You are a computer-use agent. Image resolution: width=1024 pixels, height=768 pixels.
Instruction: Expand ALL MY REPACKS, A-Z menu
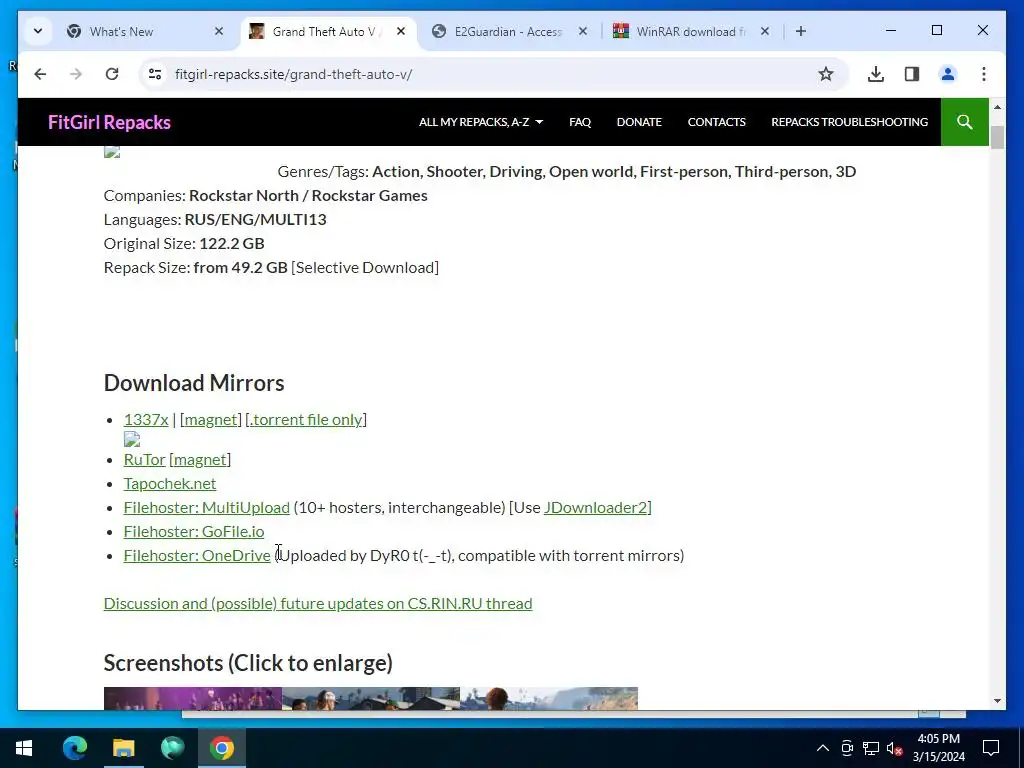point(481,122)
